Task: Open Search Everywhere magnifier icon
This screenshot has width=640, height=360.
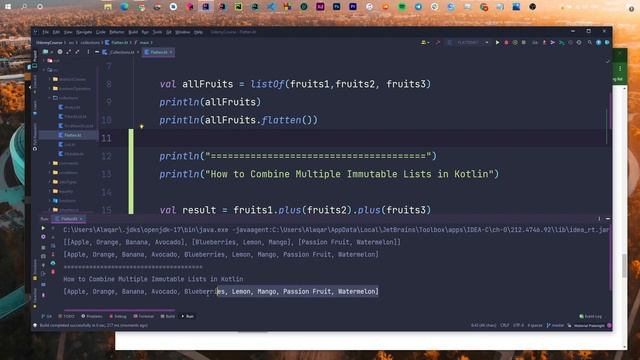Action: click(590, 42)
